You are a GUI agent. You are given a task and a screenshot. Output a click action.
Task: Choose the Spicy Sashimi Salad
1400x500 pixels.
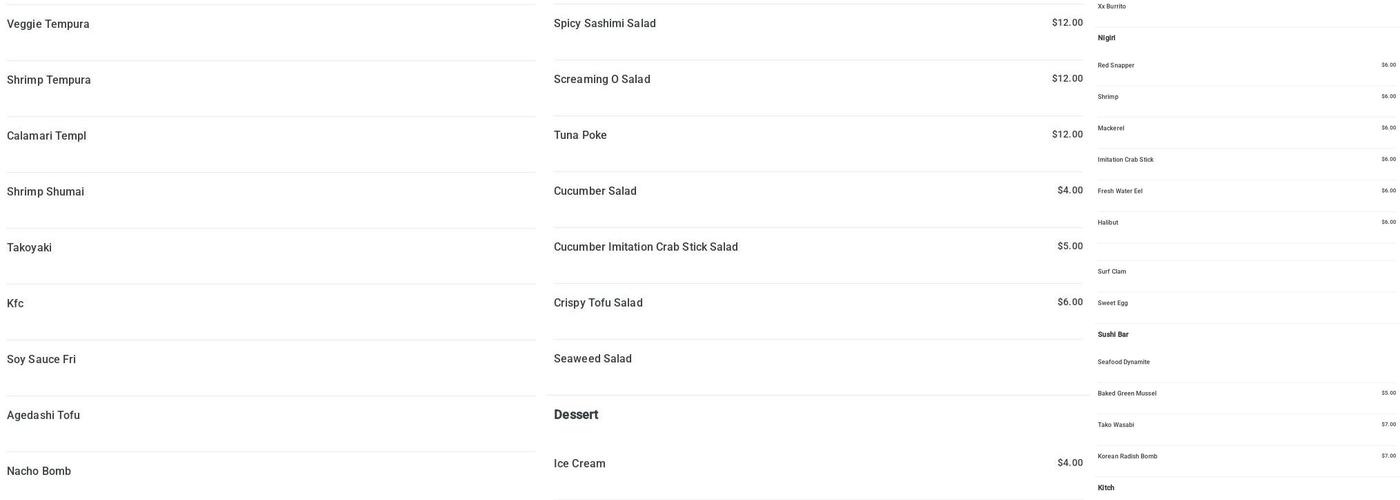(605, 24)
